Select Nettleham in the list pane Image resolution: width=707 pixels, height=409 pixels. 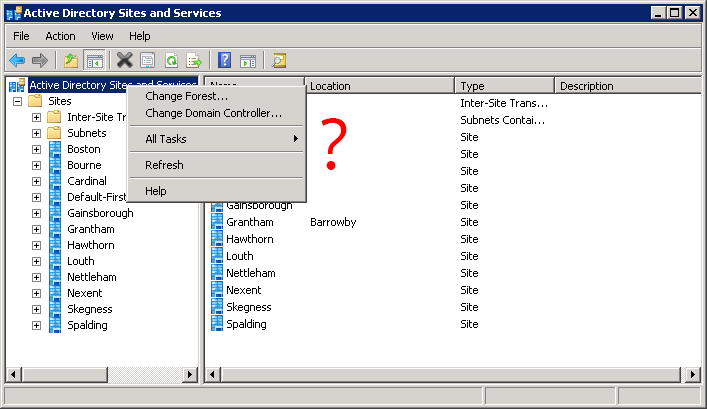pyautogui.click(x=251, y=273)
